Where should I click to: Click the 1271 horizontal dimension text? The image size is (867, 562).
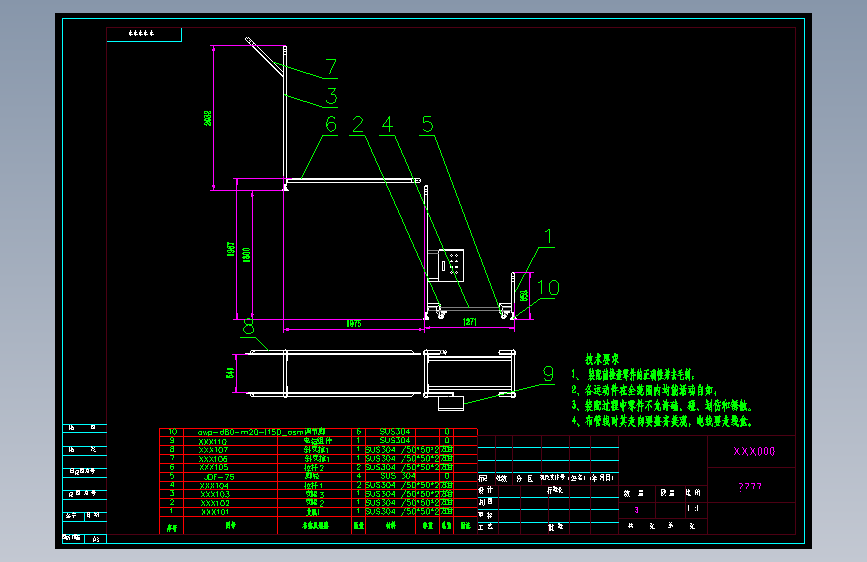tap(469, 321)
